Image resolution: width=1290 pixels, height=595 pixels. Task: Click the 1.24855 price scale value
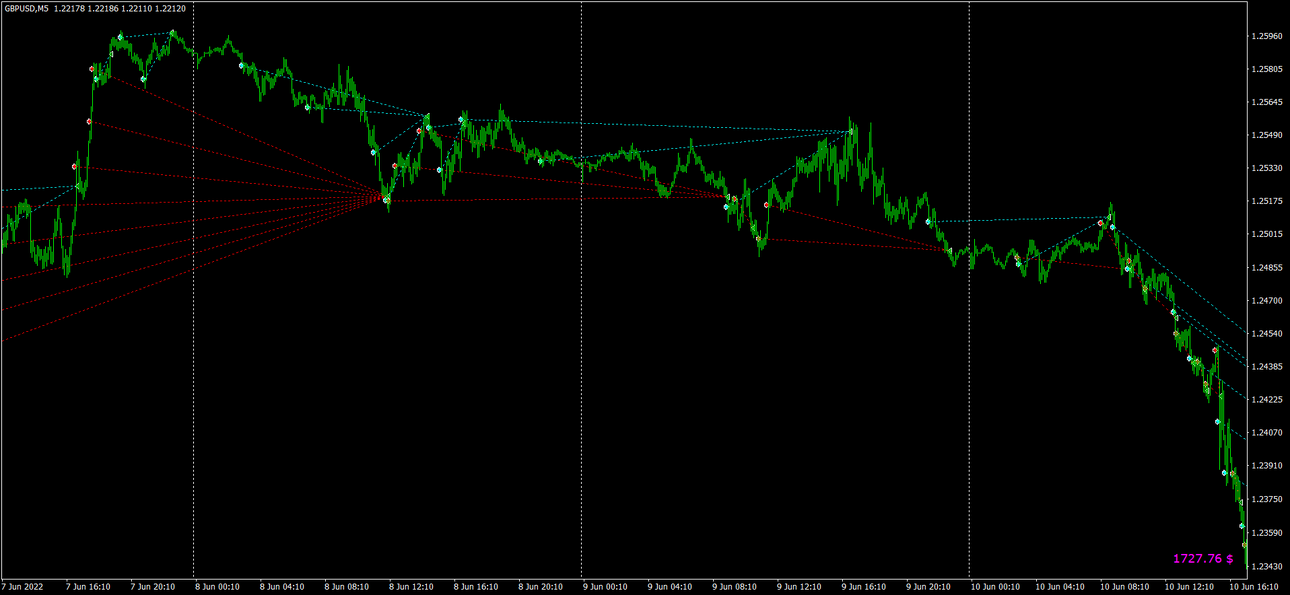coord(1267,268)
